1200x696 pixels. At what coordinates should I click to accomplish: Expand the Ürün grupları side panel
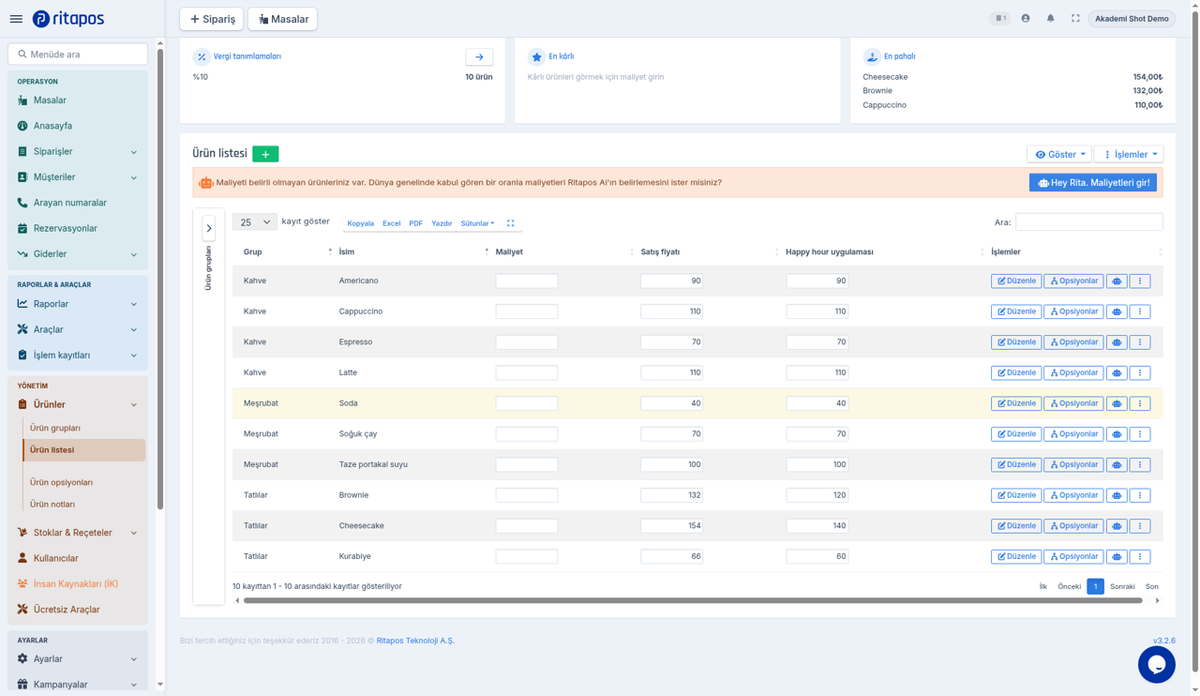click(x=209, y=228)
